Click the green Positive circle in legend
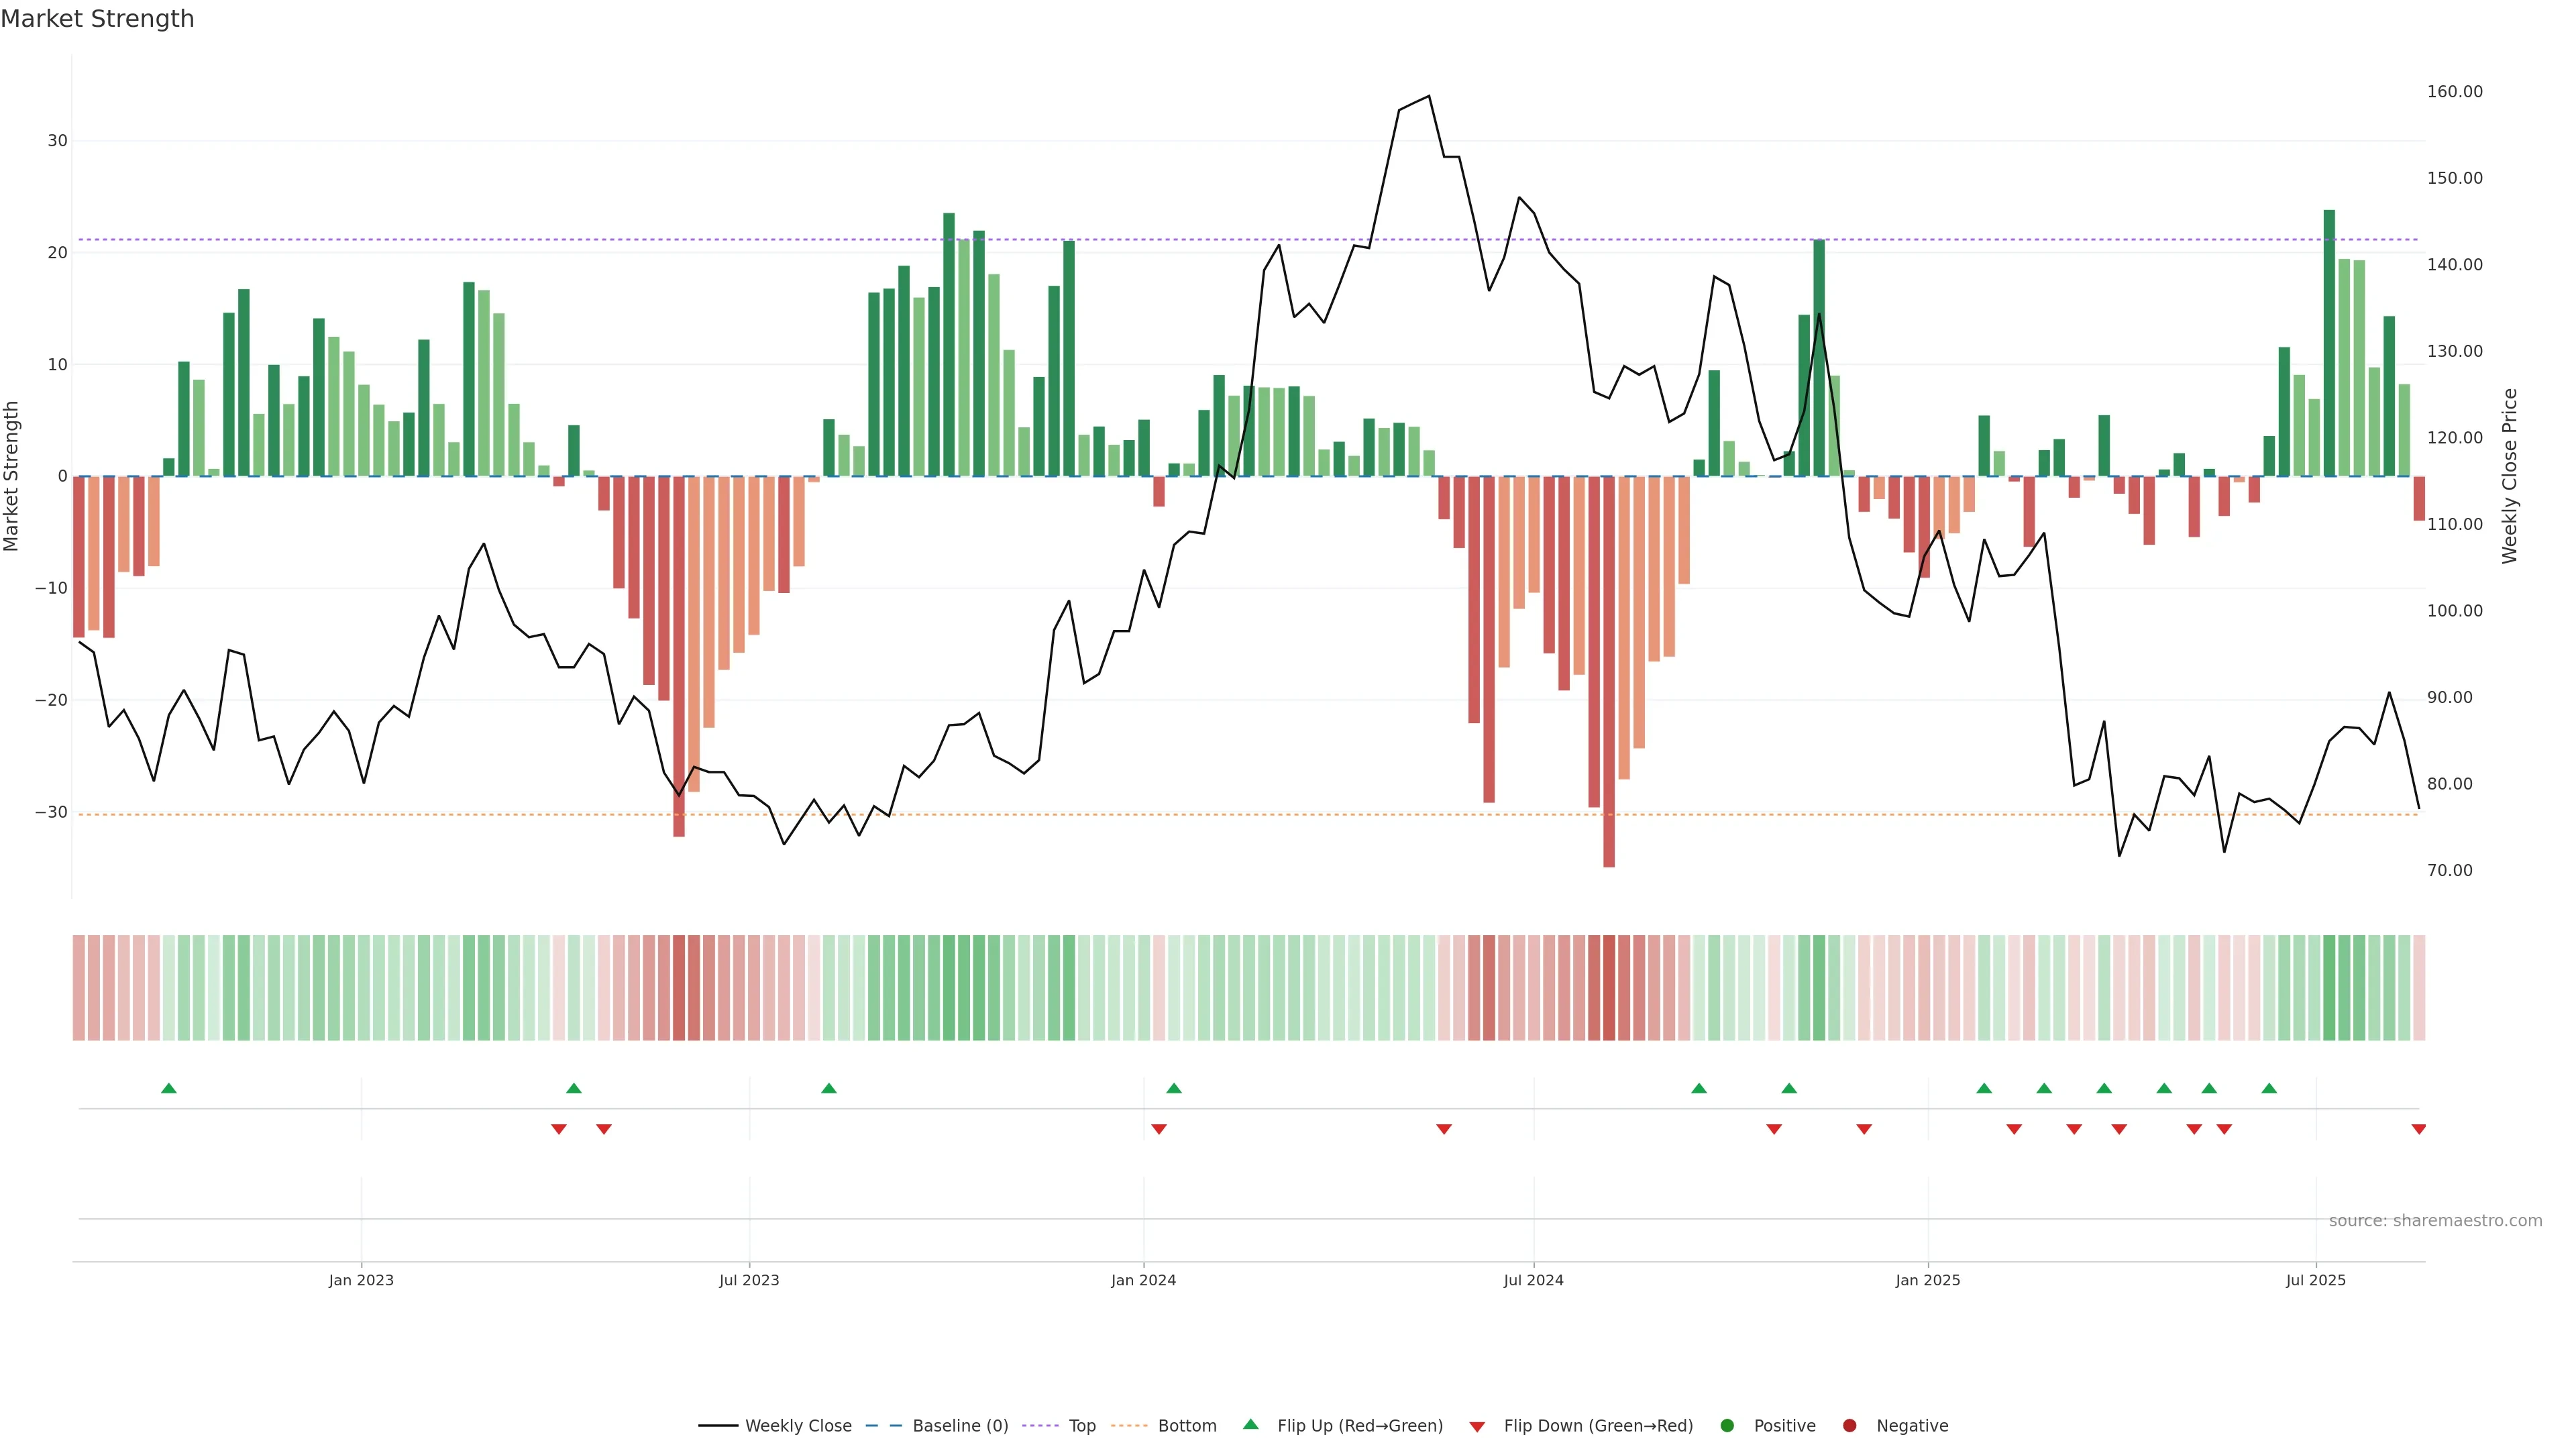This screenshot has height=1449, width=2576. (1726, 1426)
